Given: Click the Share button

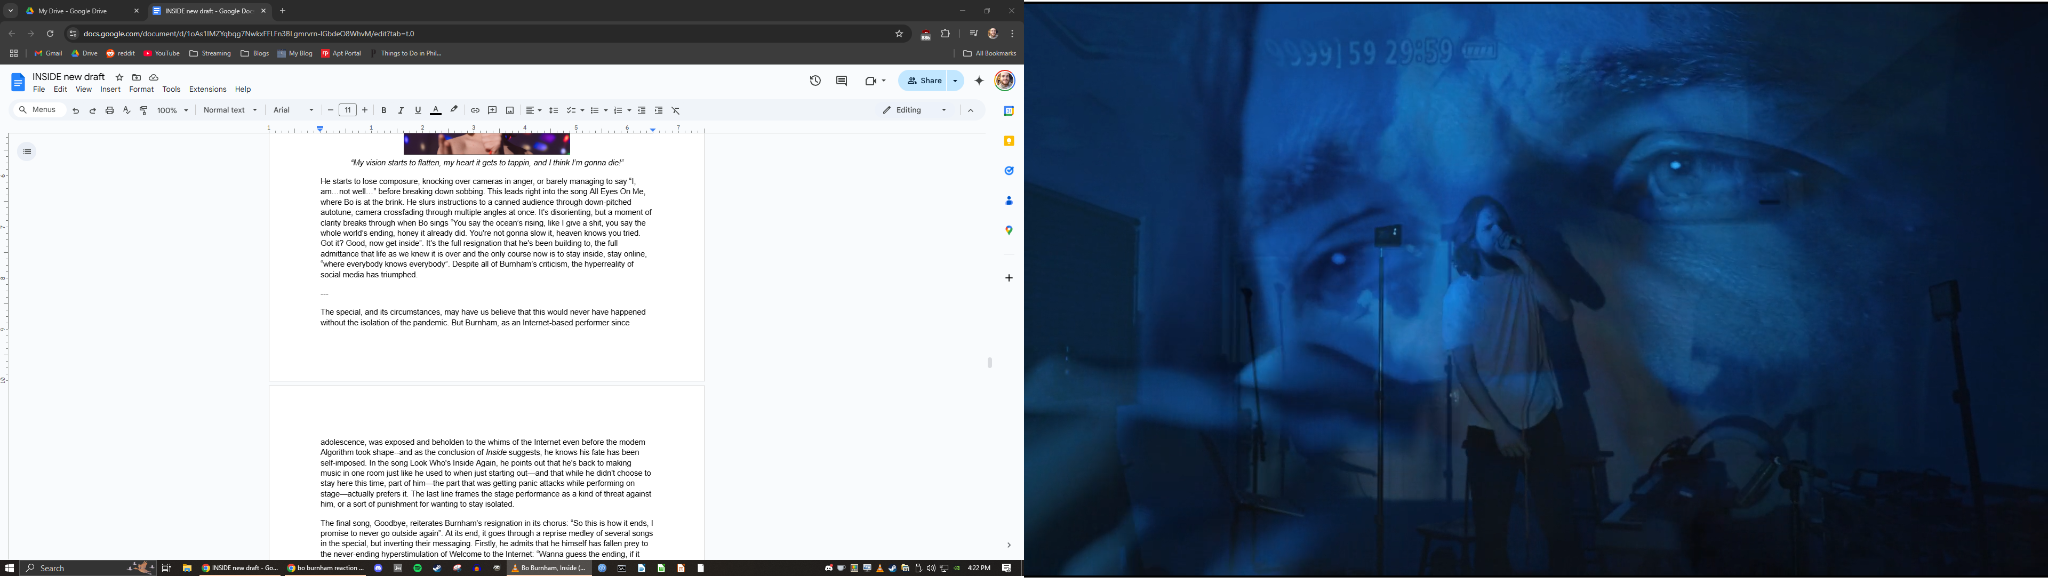Looking at the screenshot, I should (x=923, y=81).
